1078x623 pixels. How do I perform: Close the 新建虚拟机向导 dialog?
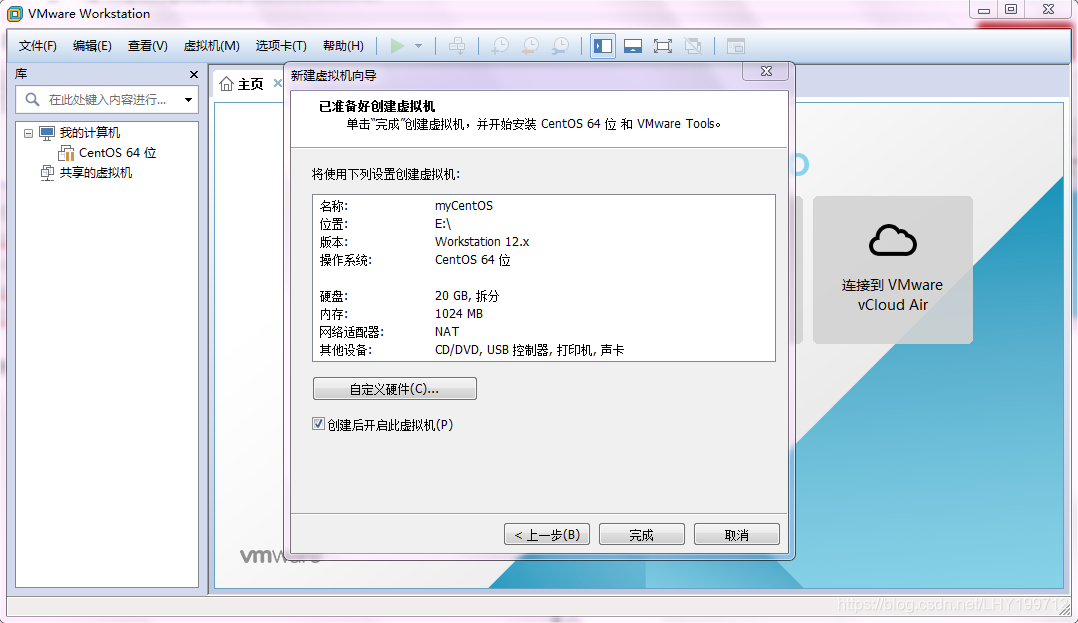point(766,72)
